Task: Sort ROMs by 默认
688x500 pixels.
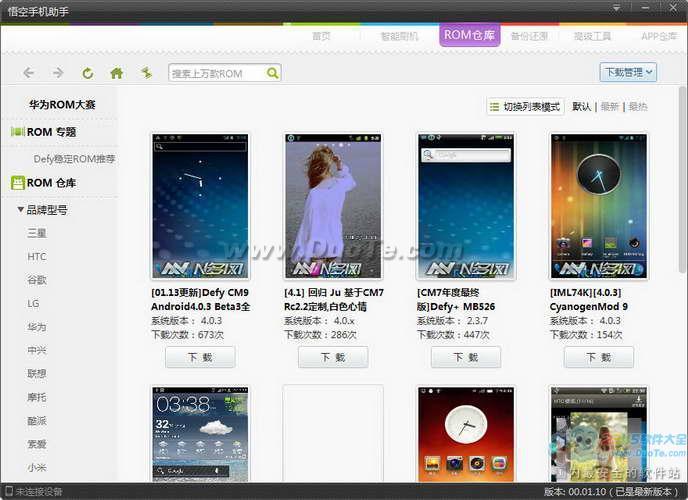Action: (x=581, y=107)
